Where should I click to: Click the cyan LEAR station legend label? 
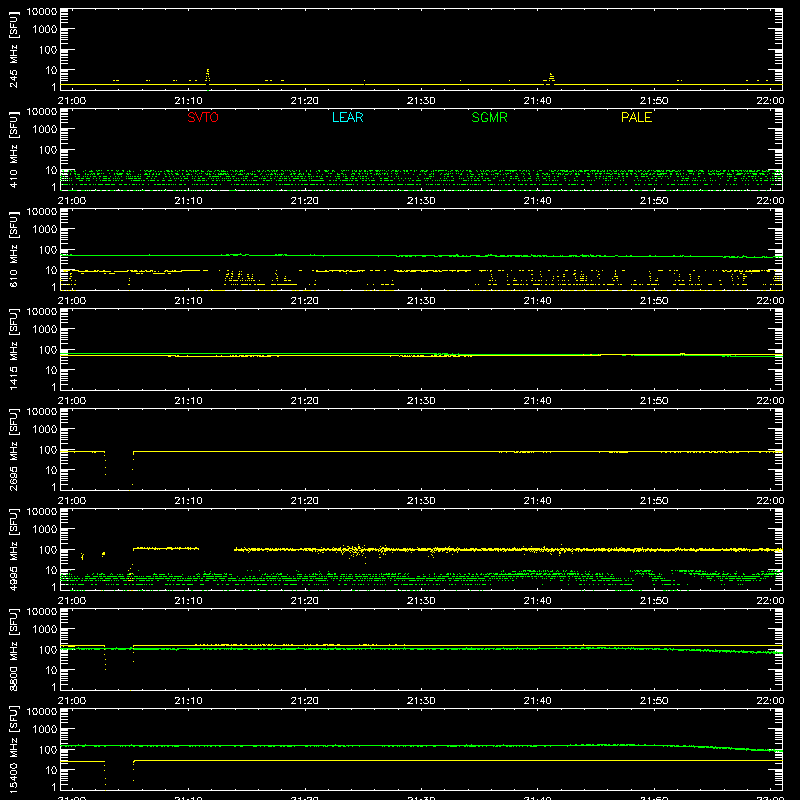point(347,117)
